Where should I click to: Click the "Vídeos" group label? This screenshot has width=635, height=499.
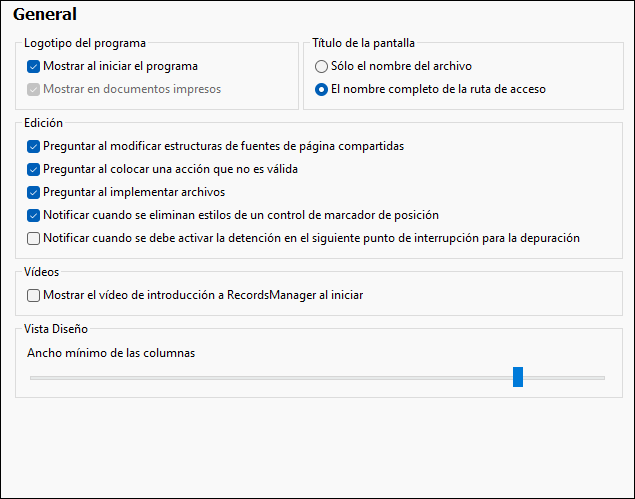point(43,272)
